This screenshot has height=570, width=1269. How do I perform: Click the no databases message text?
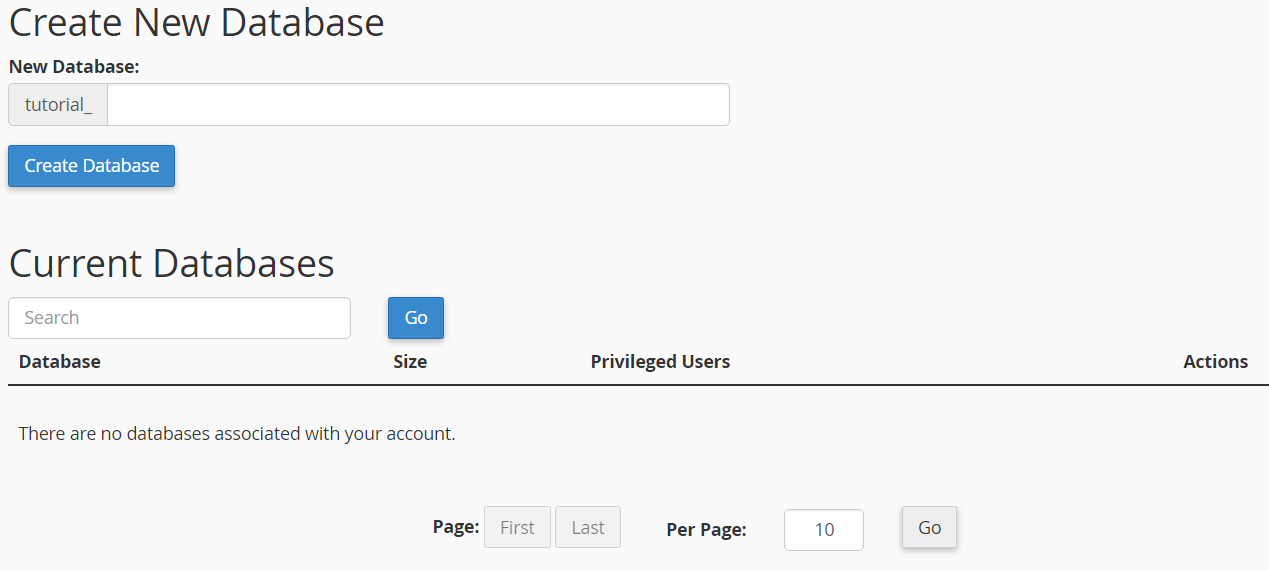click(x=237, y=434)
